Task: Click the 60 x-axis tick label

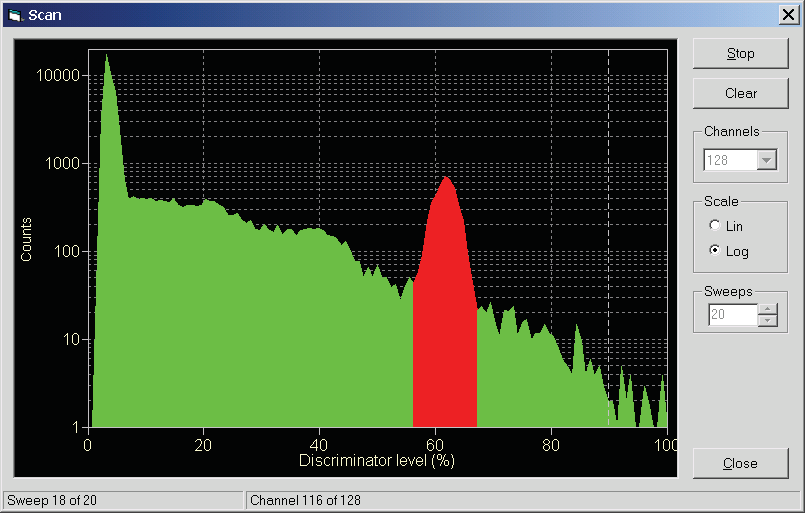Action: 435,445
